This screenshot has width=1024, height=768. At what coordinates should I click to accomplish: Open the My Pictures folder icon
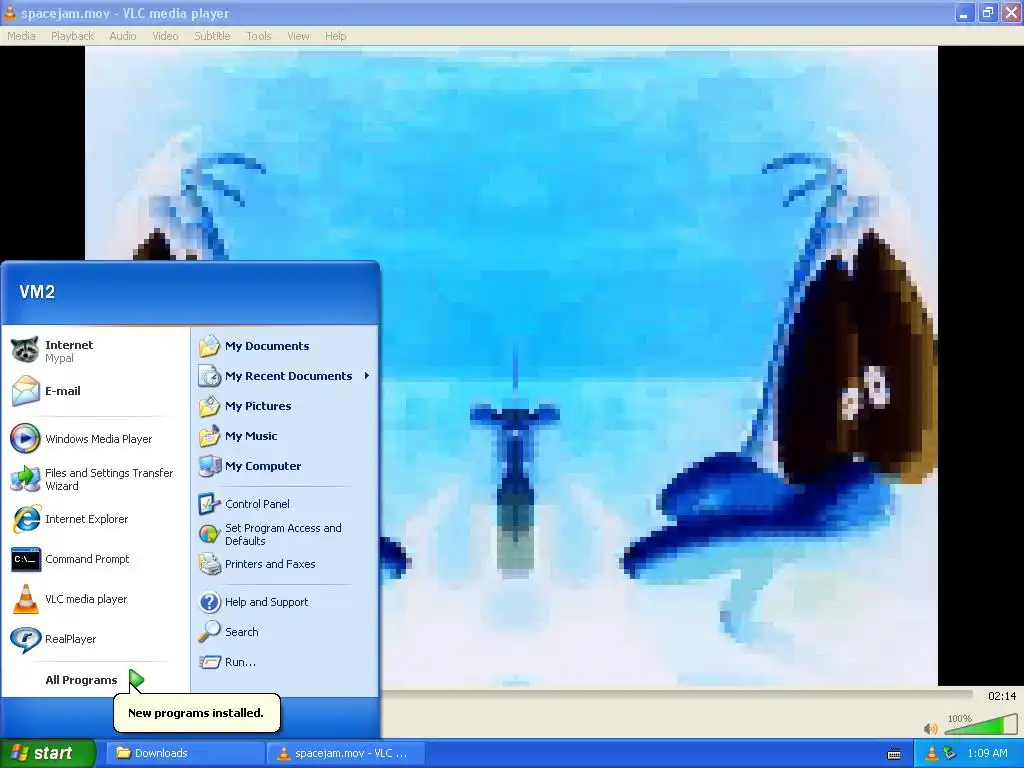pyautogui.click(x=210, y=406)
